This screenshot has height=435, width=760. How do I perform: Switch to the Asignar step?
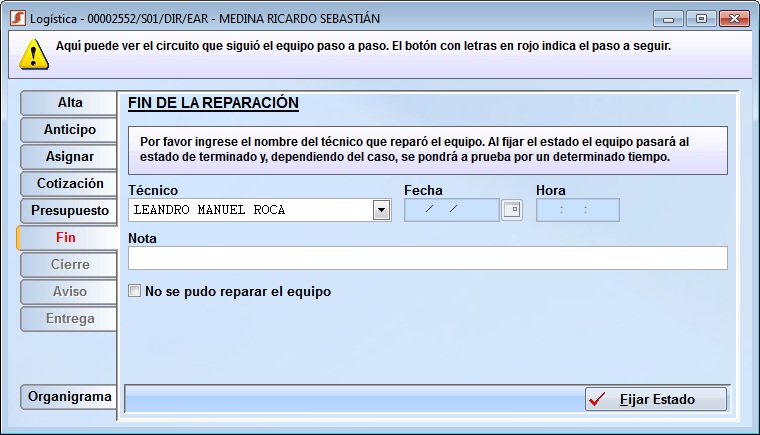pos(69,157)
